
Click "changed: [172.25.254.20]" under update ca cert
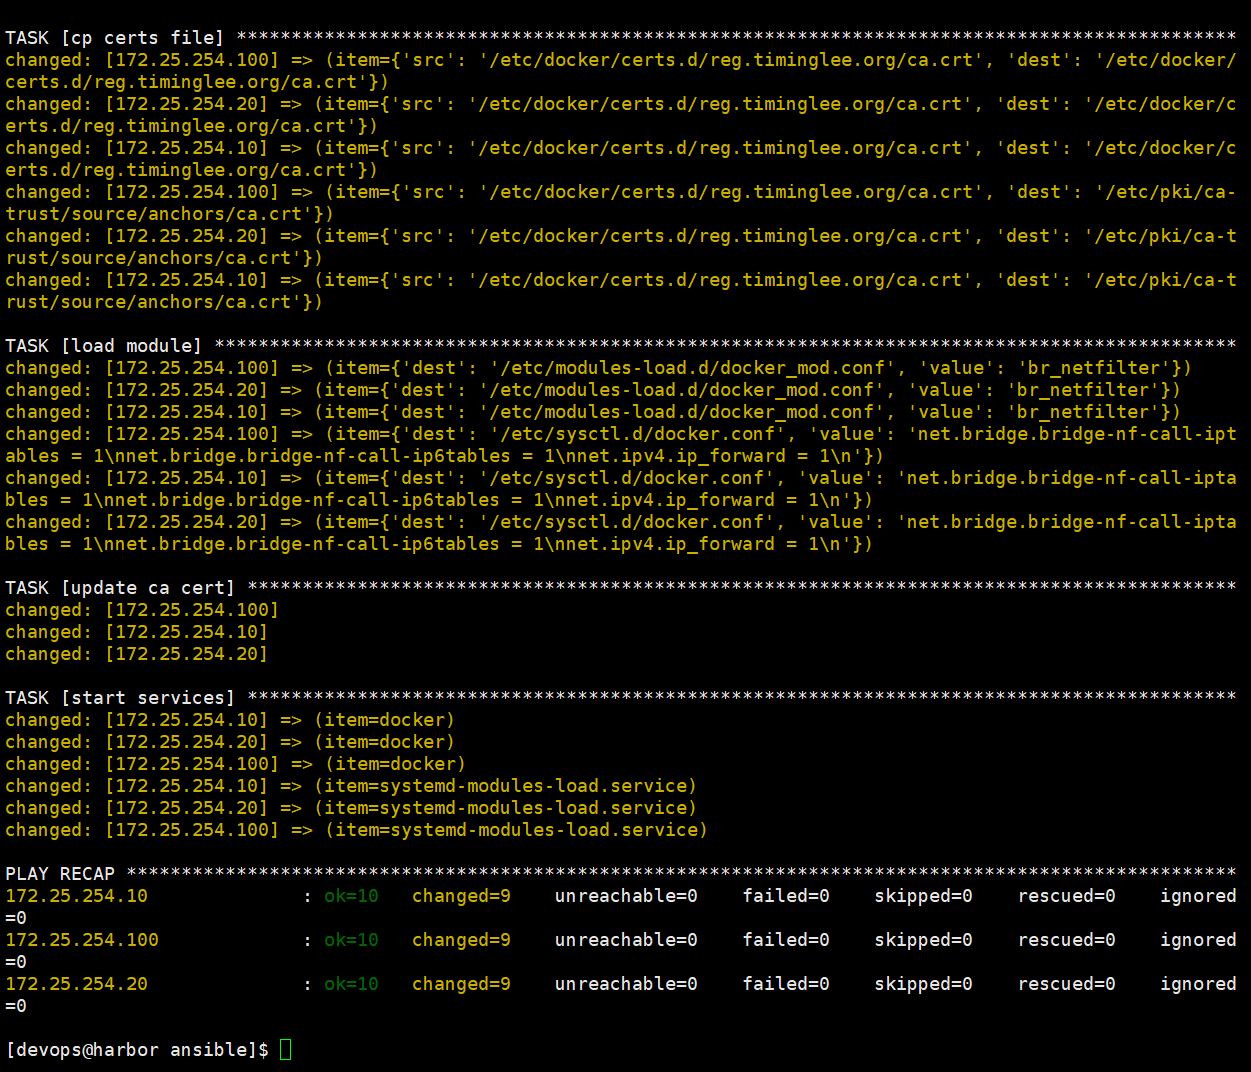click(x=137, y=654)
